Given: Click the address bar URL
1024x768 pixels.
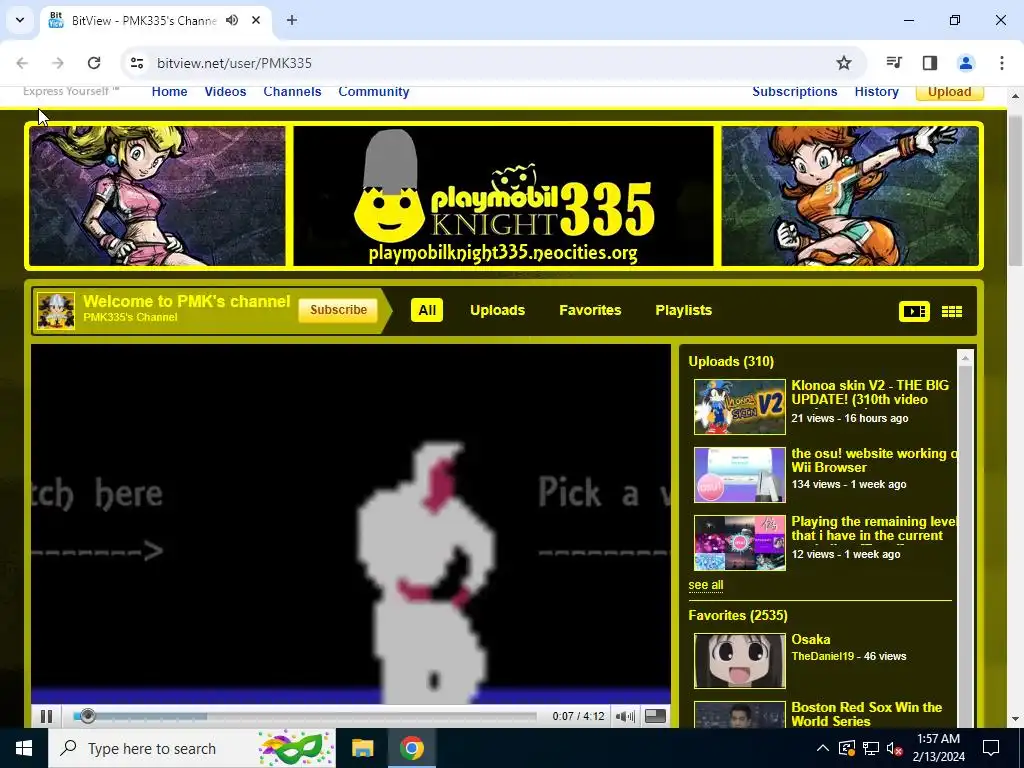Looking at the screenshot, I should point(234,63).
